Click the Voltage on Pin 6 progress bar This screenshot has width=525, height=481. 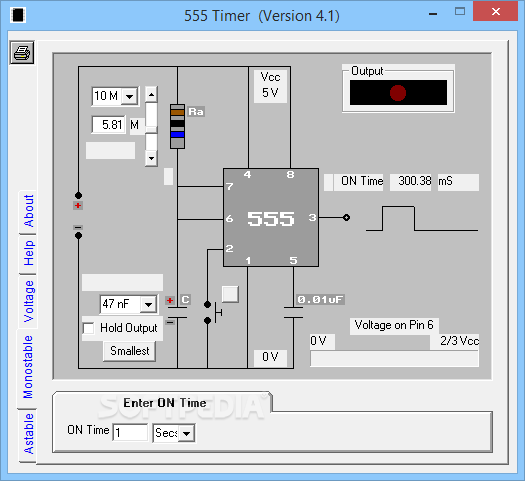[x=394, y=359]
